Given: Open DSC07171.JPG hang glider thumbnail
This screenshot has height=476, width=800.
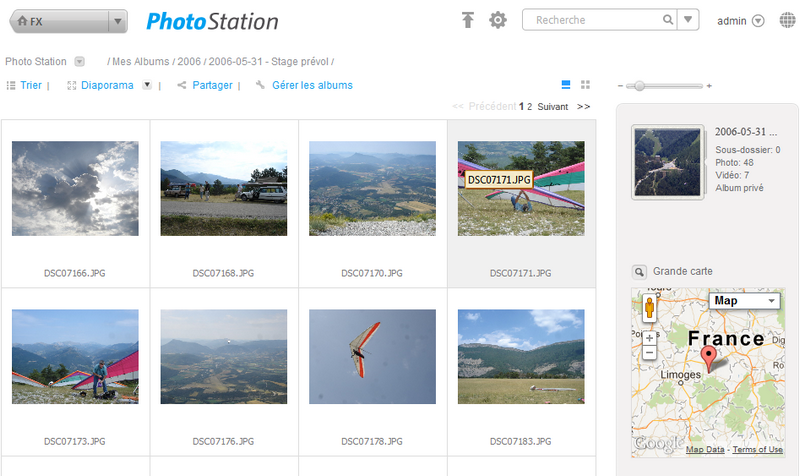Looking at the screenshot, I should coord(521,188).
